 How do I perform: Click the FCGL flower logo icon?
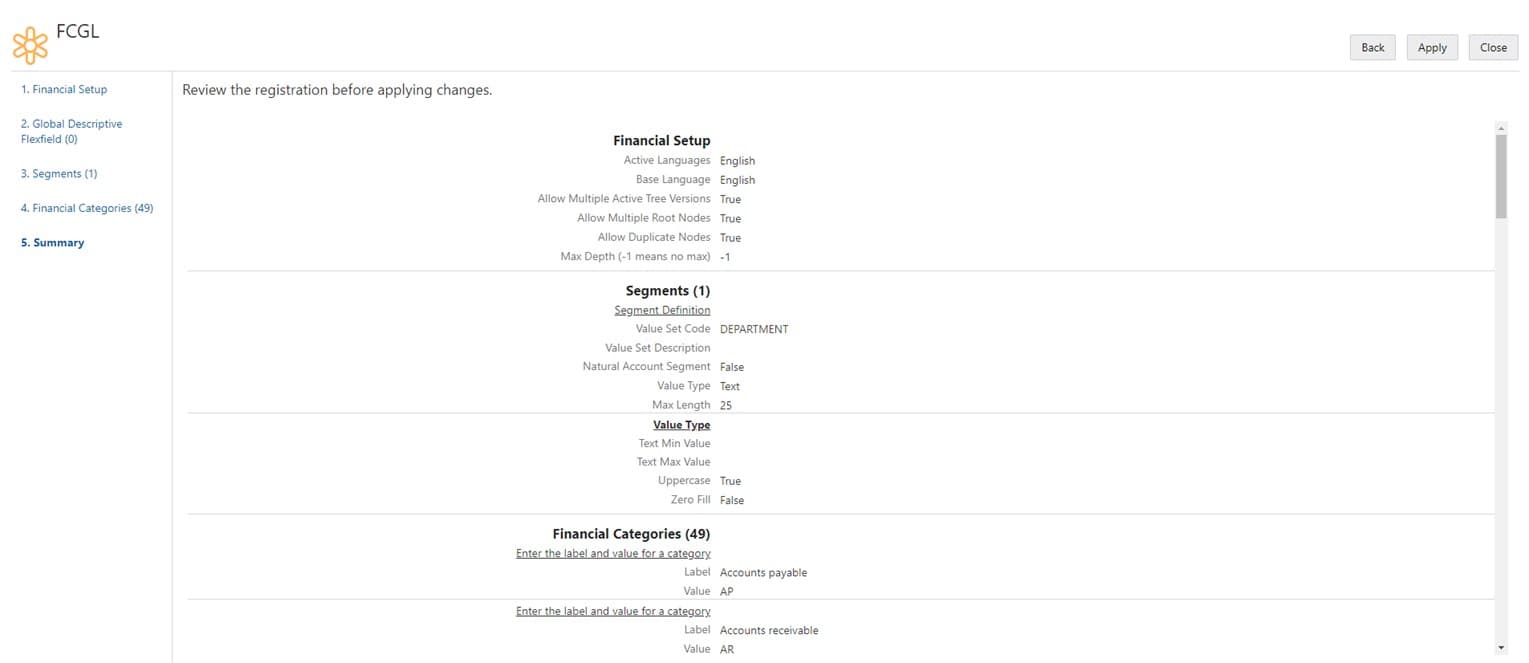pos(30,45)
